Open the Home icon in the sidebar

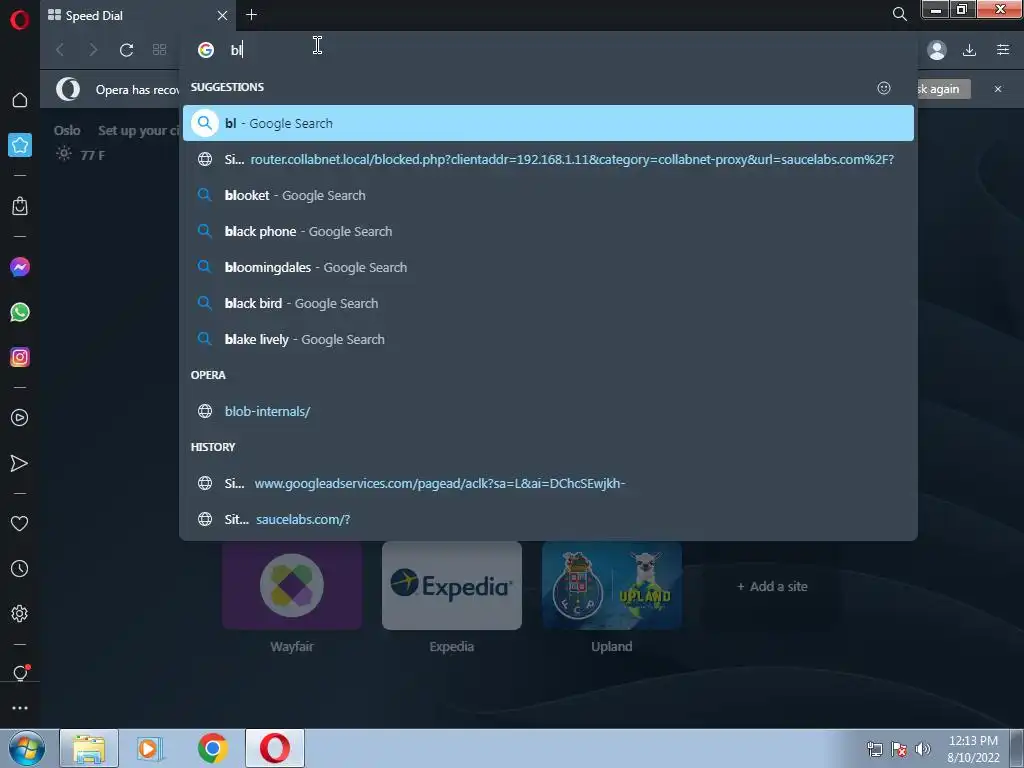(20, 100)
